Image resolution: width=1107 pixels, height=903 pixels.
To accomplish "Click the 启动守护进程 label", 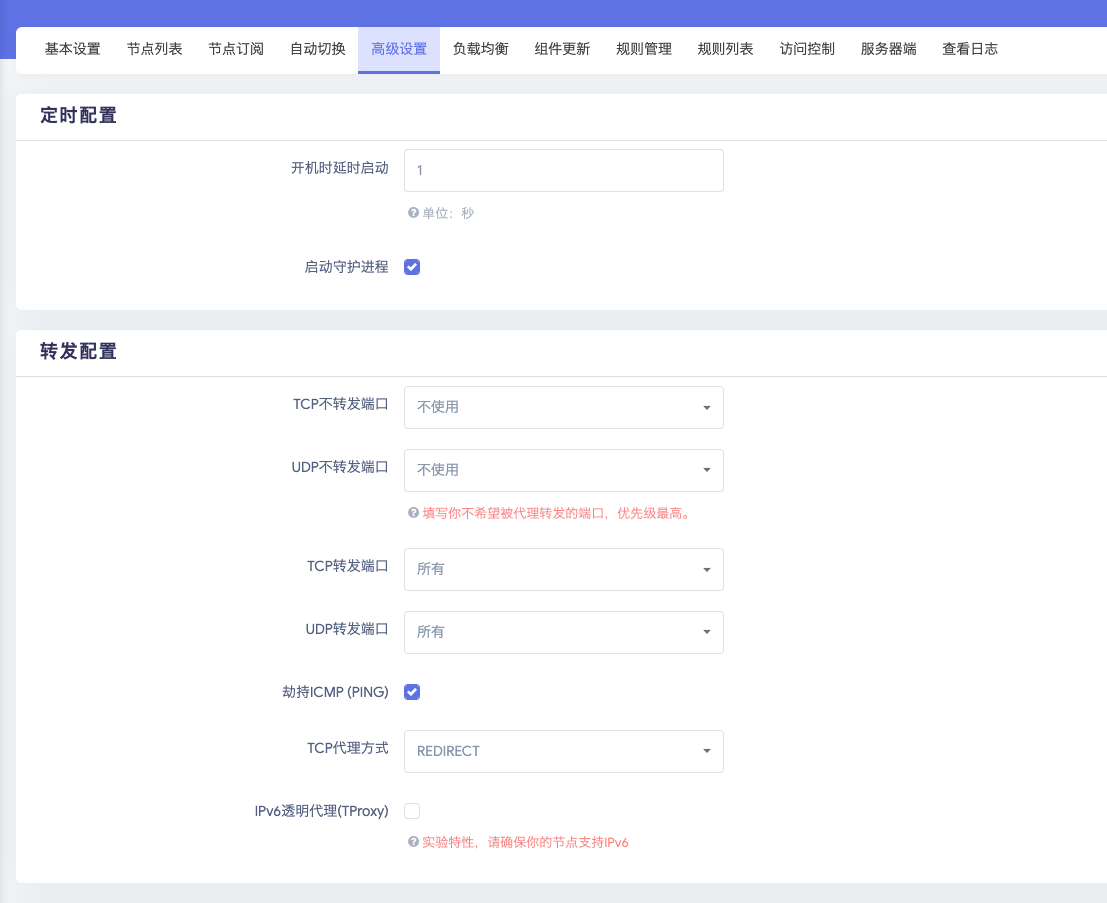I will (x=346, y=267).
